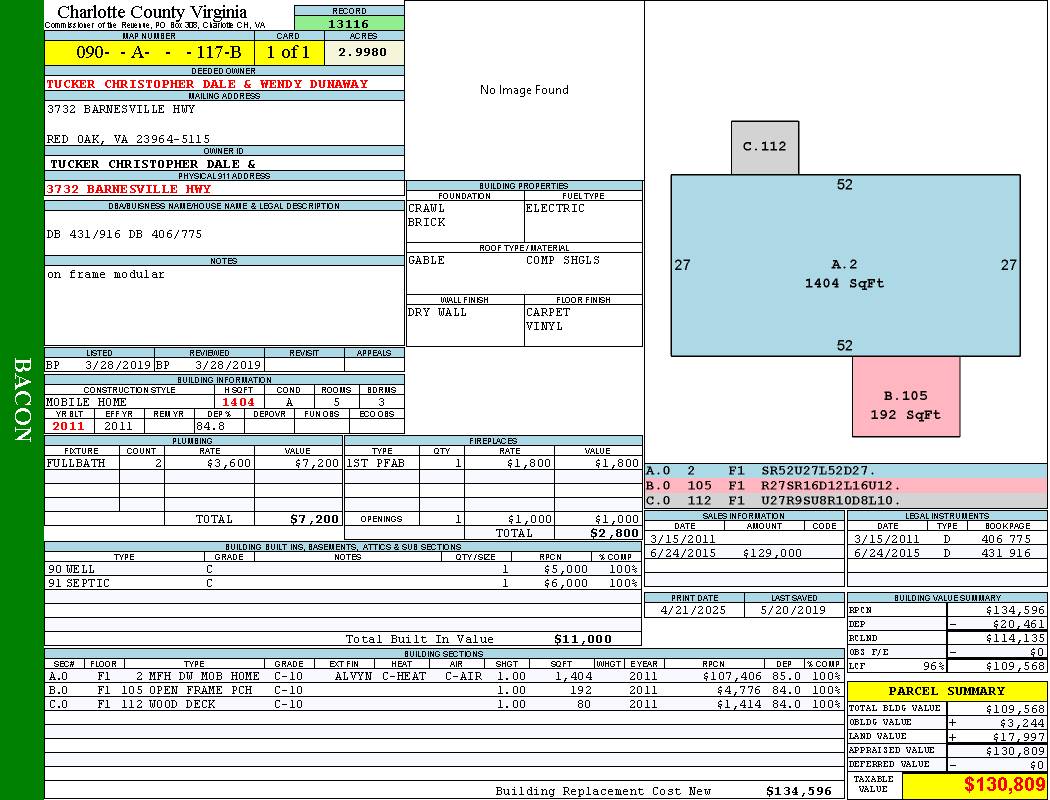Click the green BACON sidebar label

coord(22,400)
